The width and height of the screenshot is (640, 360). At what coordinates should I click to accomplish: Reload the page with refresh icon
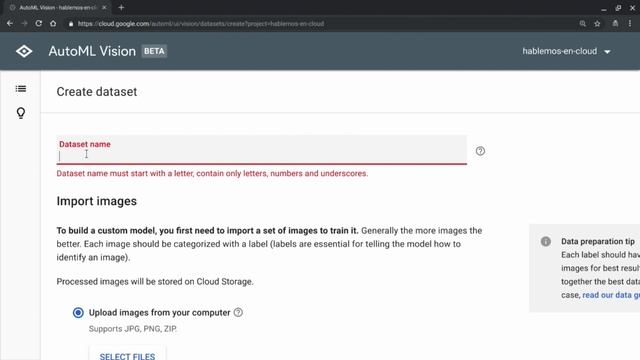pos(38,24)
